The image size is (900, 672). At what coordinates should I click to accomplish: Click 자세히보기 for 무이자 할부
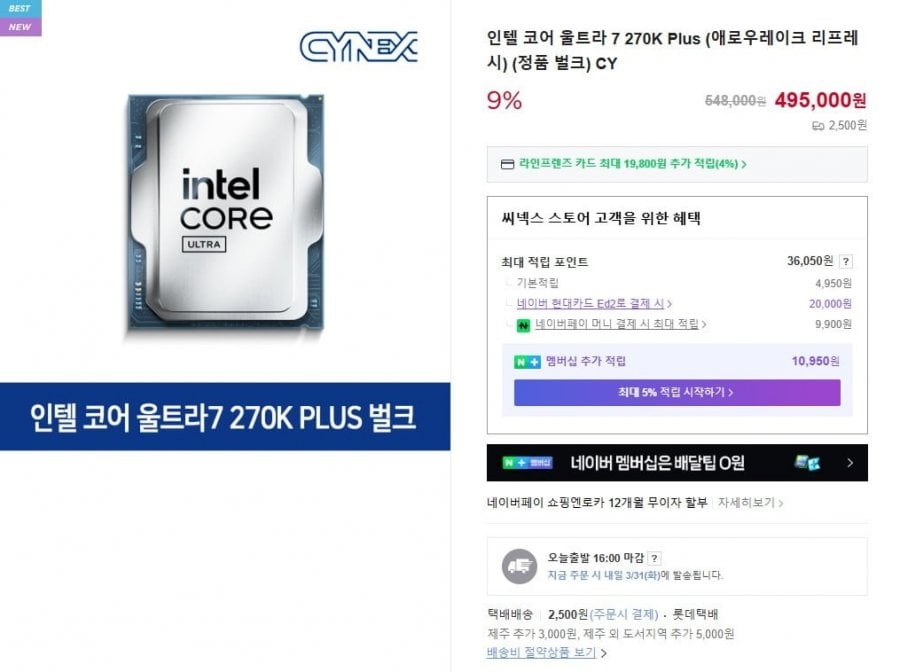[x=750, y=503]
